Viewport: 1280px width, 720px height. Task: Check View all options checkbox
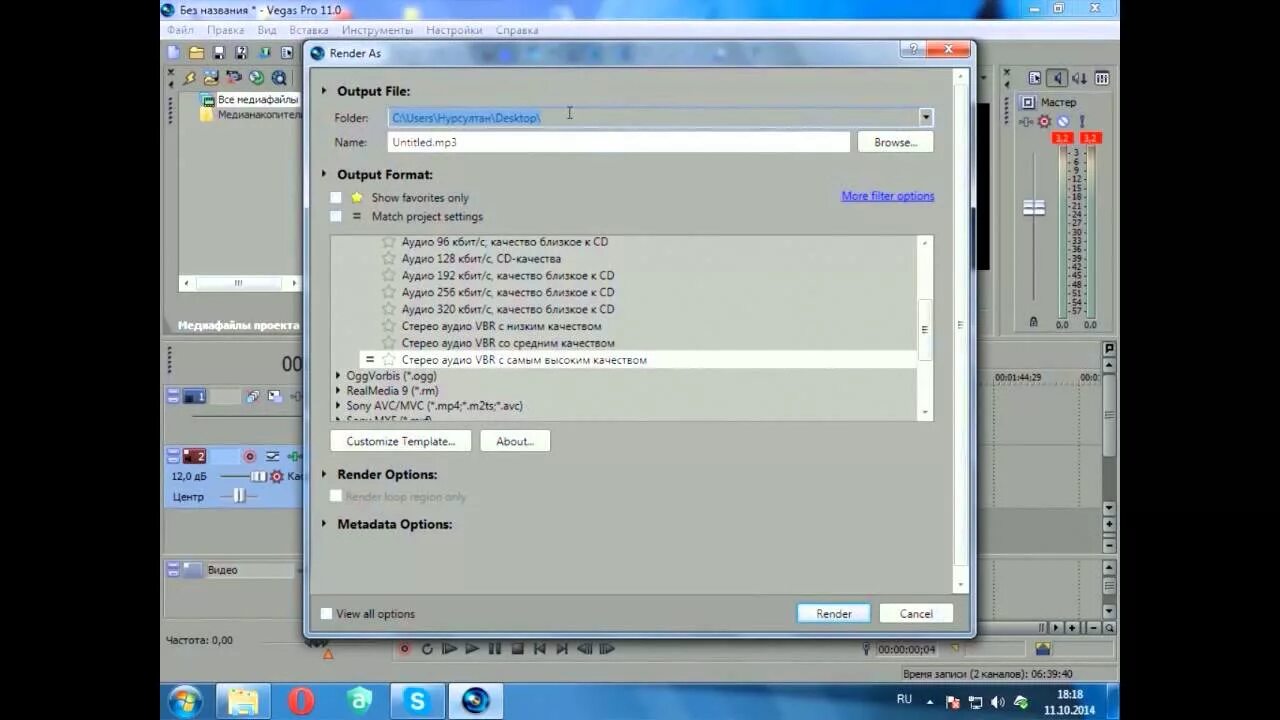[x=326, y=614]
